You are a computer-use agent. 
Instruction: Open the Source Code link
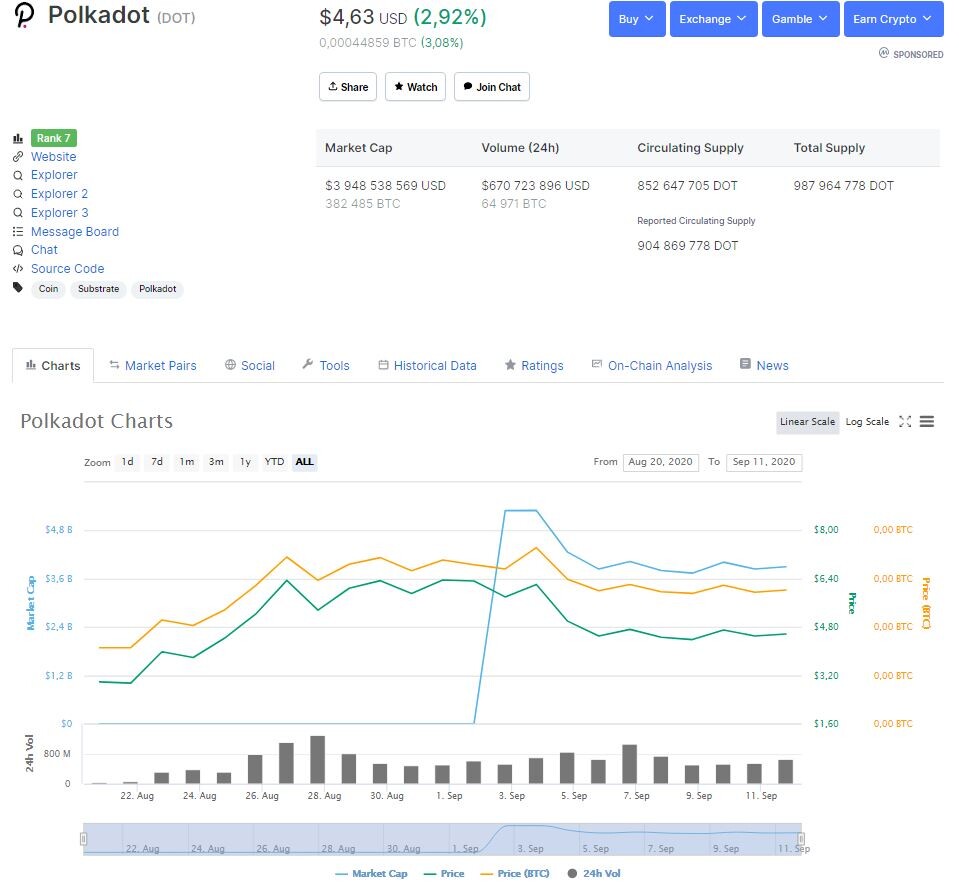(x=68, y=269)
